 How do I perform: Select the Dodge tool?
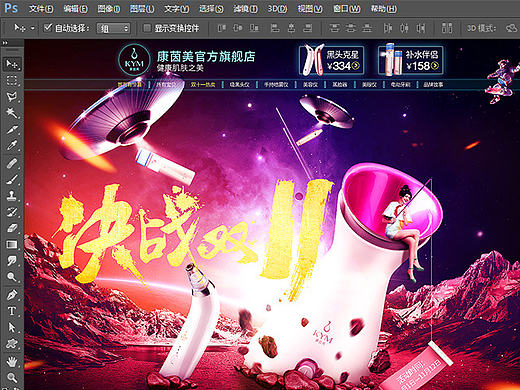point(12,277)
